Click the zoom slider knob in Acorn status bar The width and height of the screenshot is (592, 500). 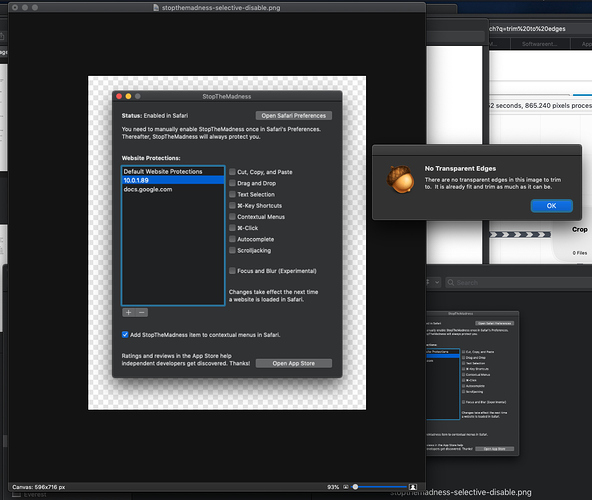click(355, 487)
